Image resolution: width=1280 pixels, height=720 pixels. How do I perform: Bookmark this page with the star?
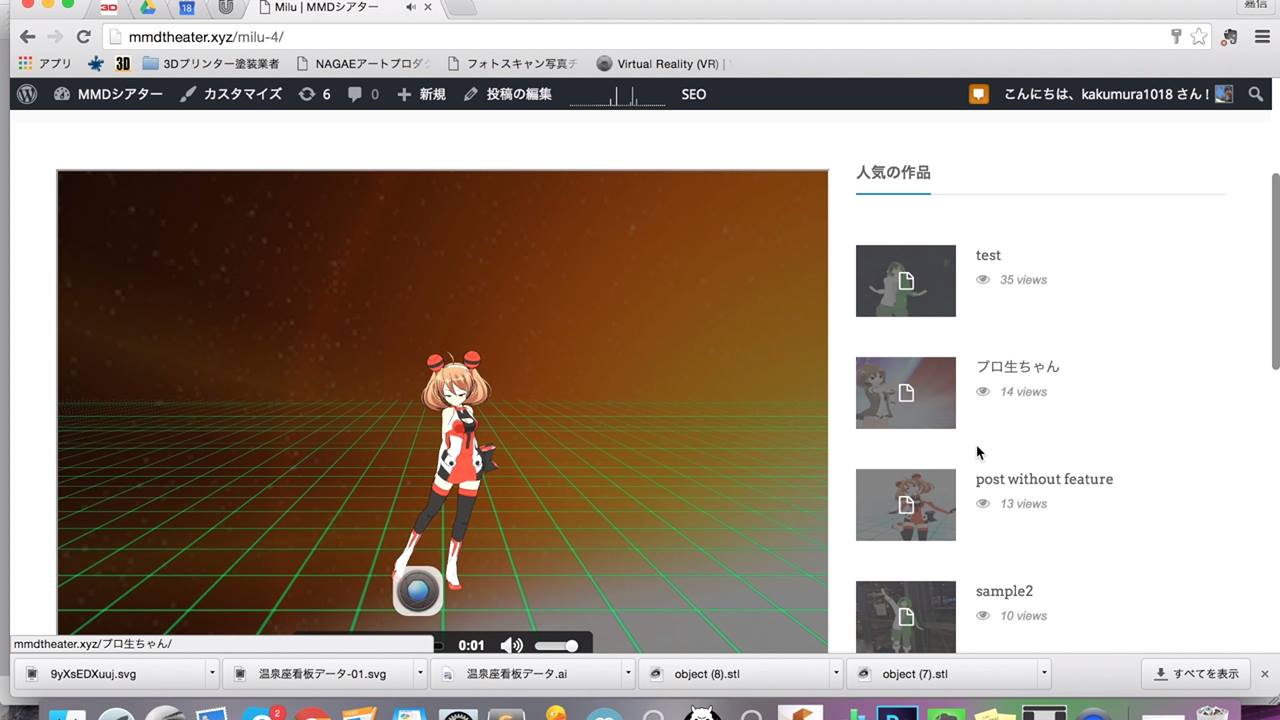pyautogui.click(x=1198, y=37)
